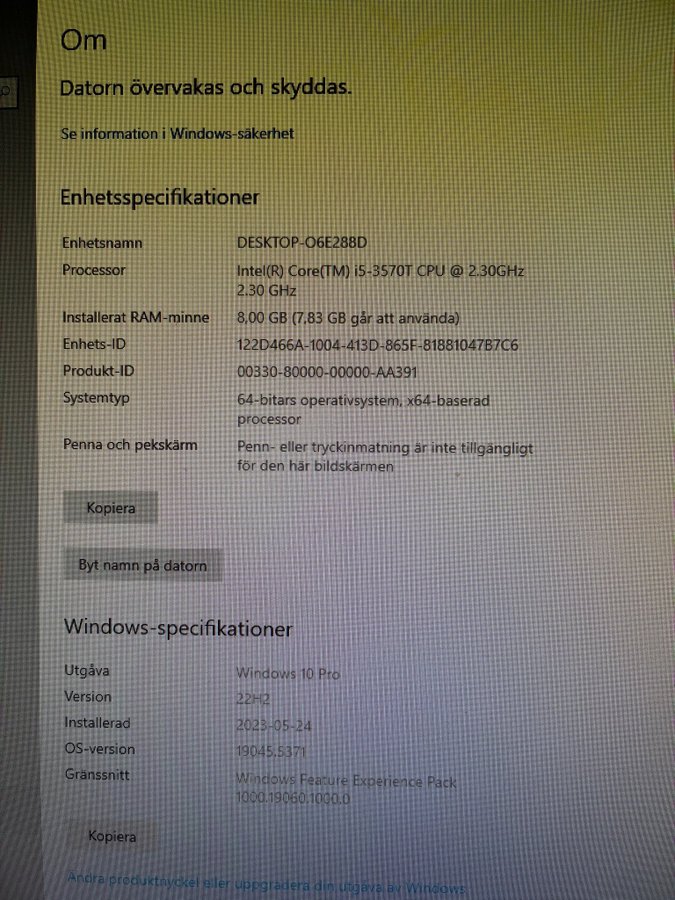675x900 pixels.
Task: Click the Intel Core i5-3570T processor value
Action: click(380, 271)
